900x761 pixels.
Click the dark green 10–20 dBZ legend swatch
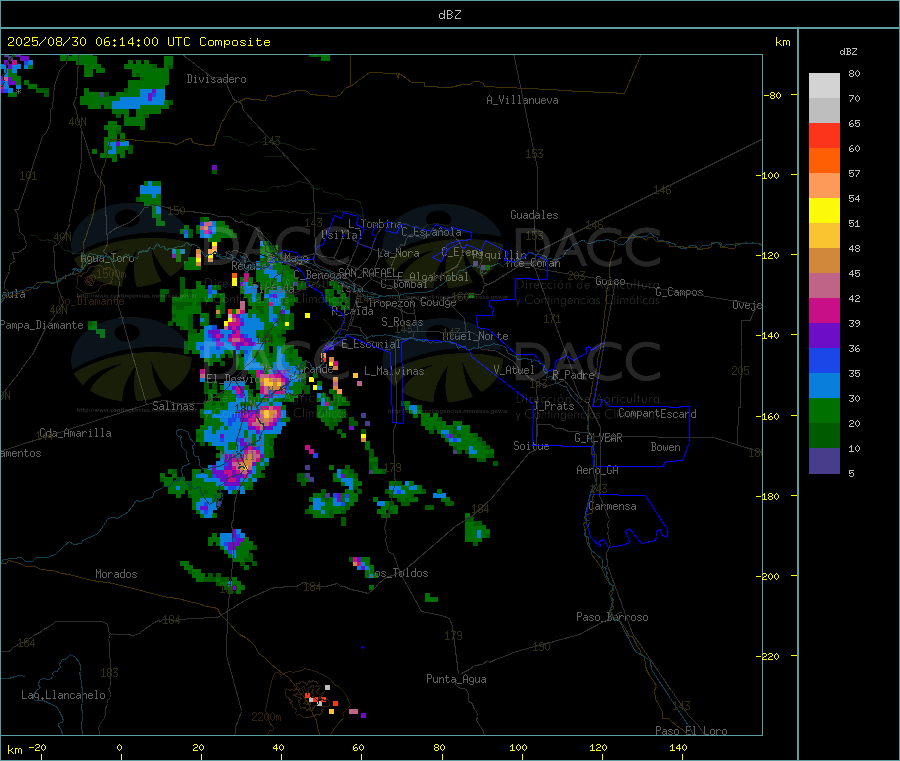point(824,436)
